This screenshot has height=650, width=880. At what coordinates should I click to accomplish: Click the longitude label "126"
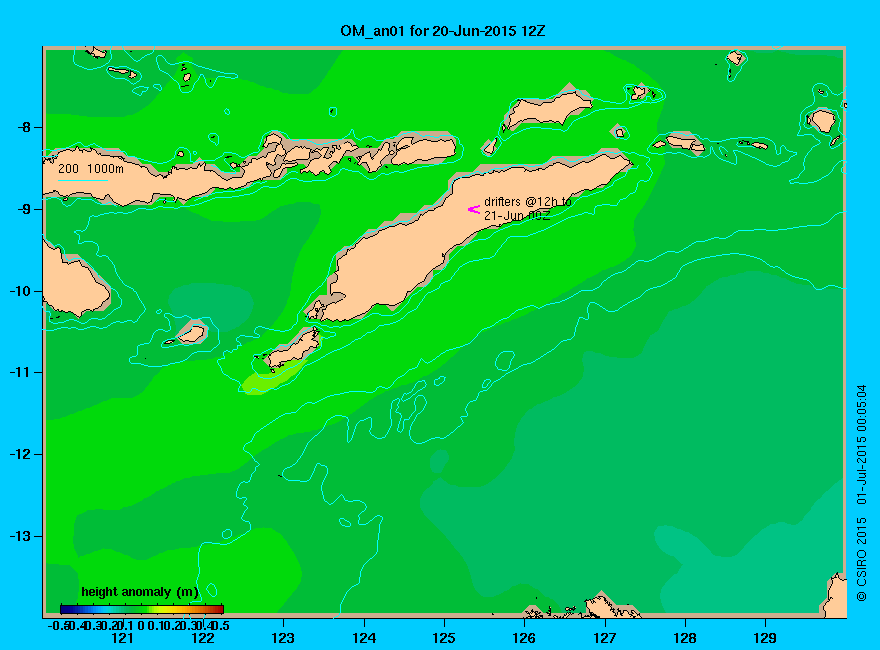pos(524,638)
